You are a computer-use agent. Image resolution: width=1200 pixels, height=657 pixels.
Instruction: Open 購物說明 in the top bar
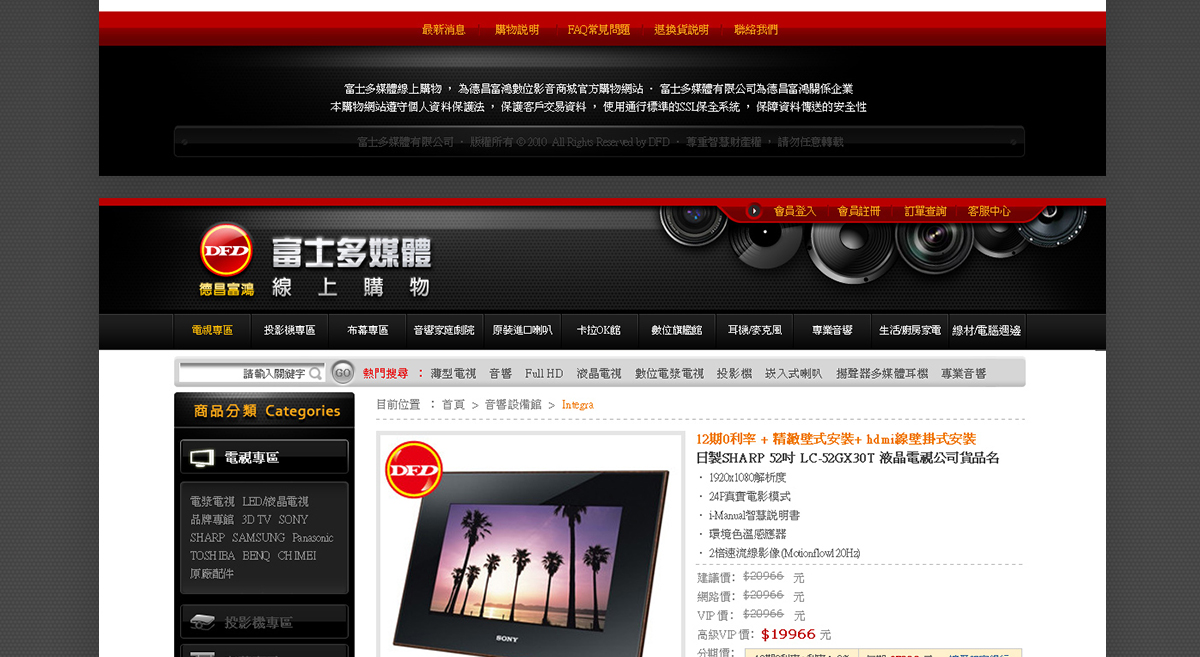click(x=517, y=30)
